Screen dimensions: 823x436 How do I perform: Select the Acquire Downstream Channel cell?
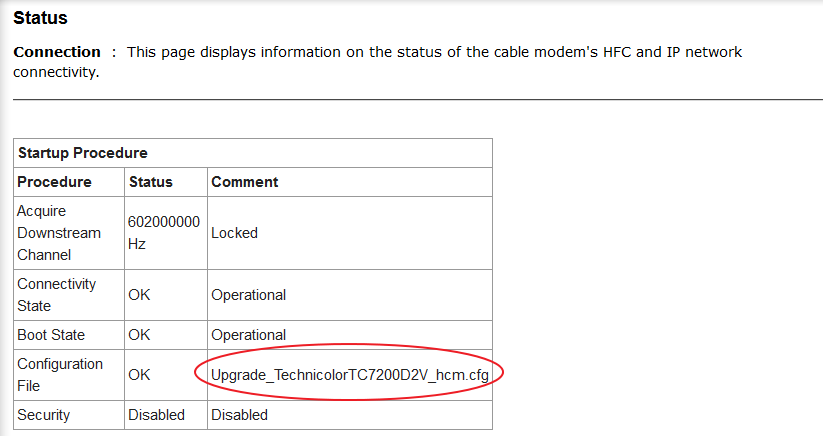pyautogui.click(x=59, y=233)
